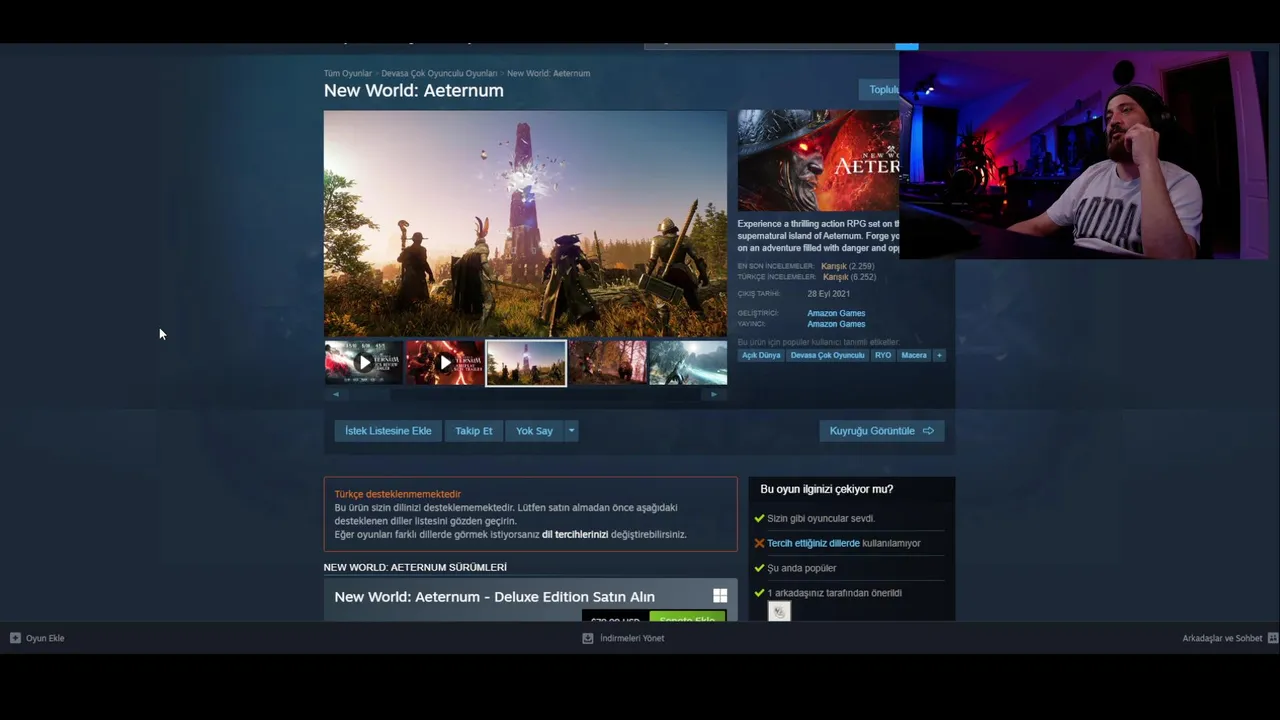The height and width of the screenshot is (720, 1280).
Task: Click left arrow of thumbnail scroller
Action: tap(335, 394)
